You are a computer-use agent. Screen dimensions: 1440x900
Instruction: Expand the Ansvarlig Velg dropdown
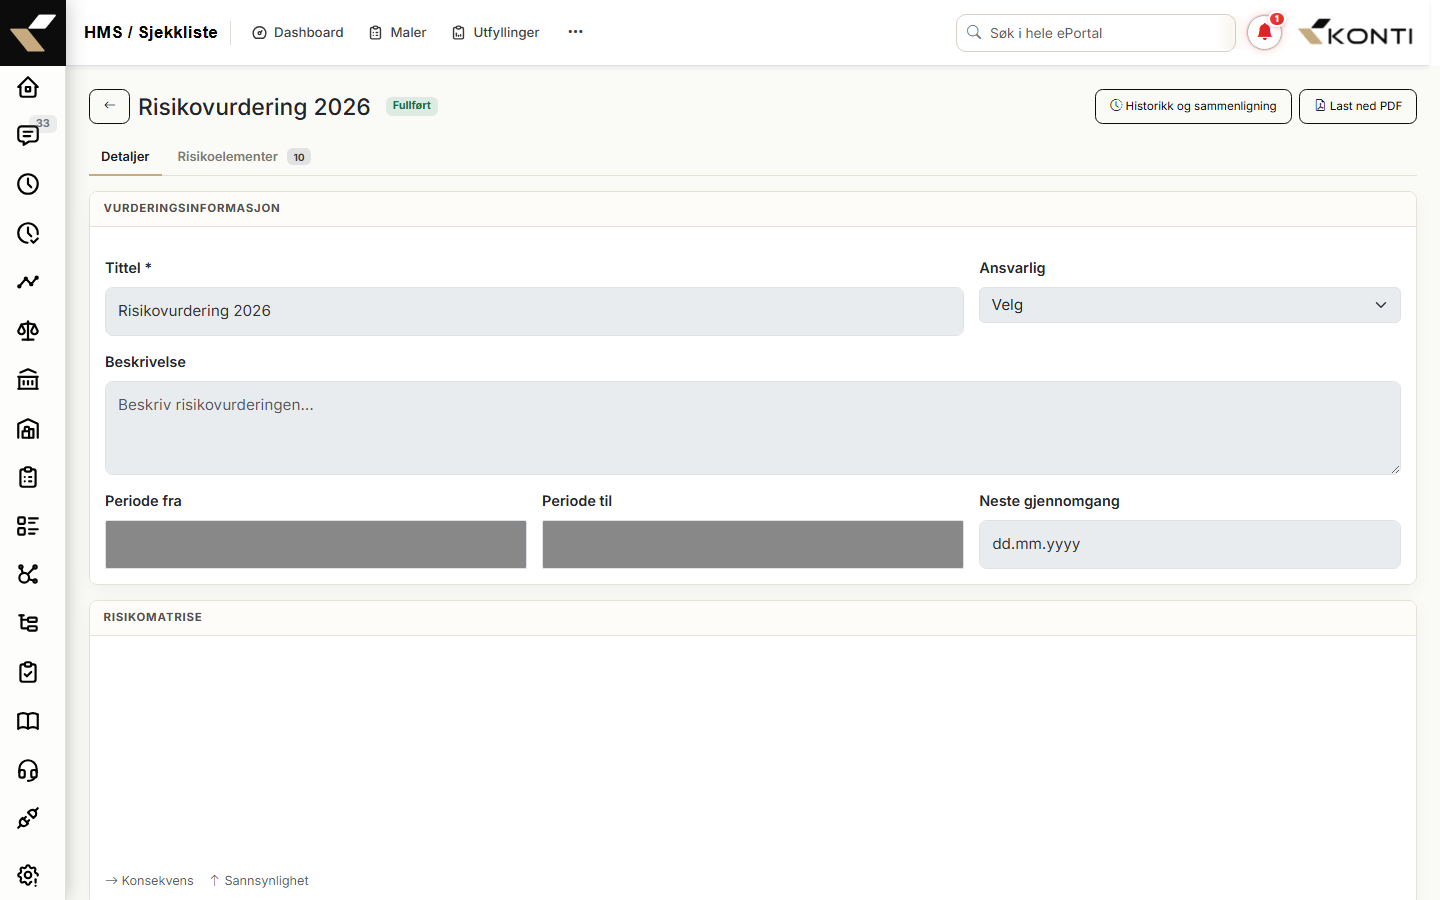pos(1190,305)
